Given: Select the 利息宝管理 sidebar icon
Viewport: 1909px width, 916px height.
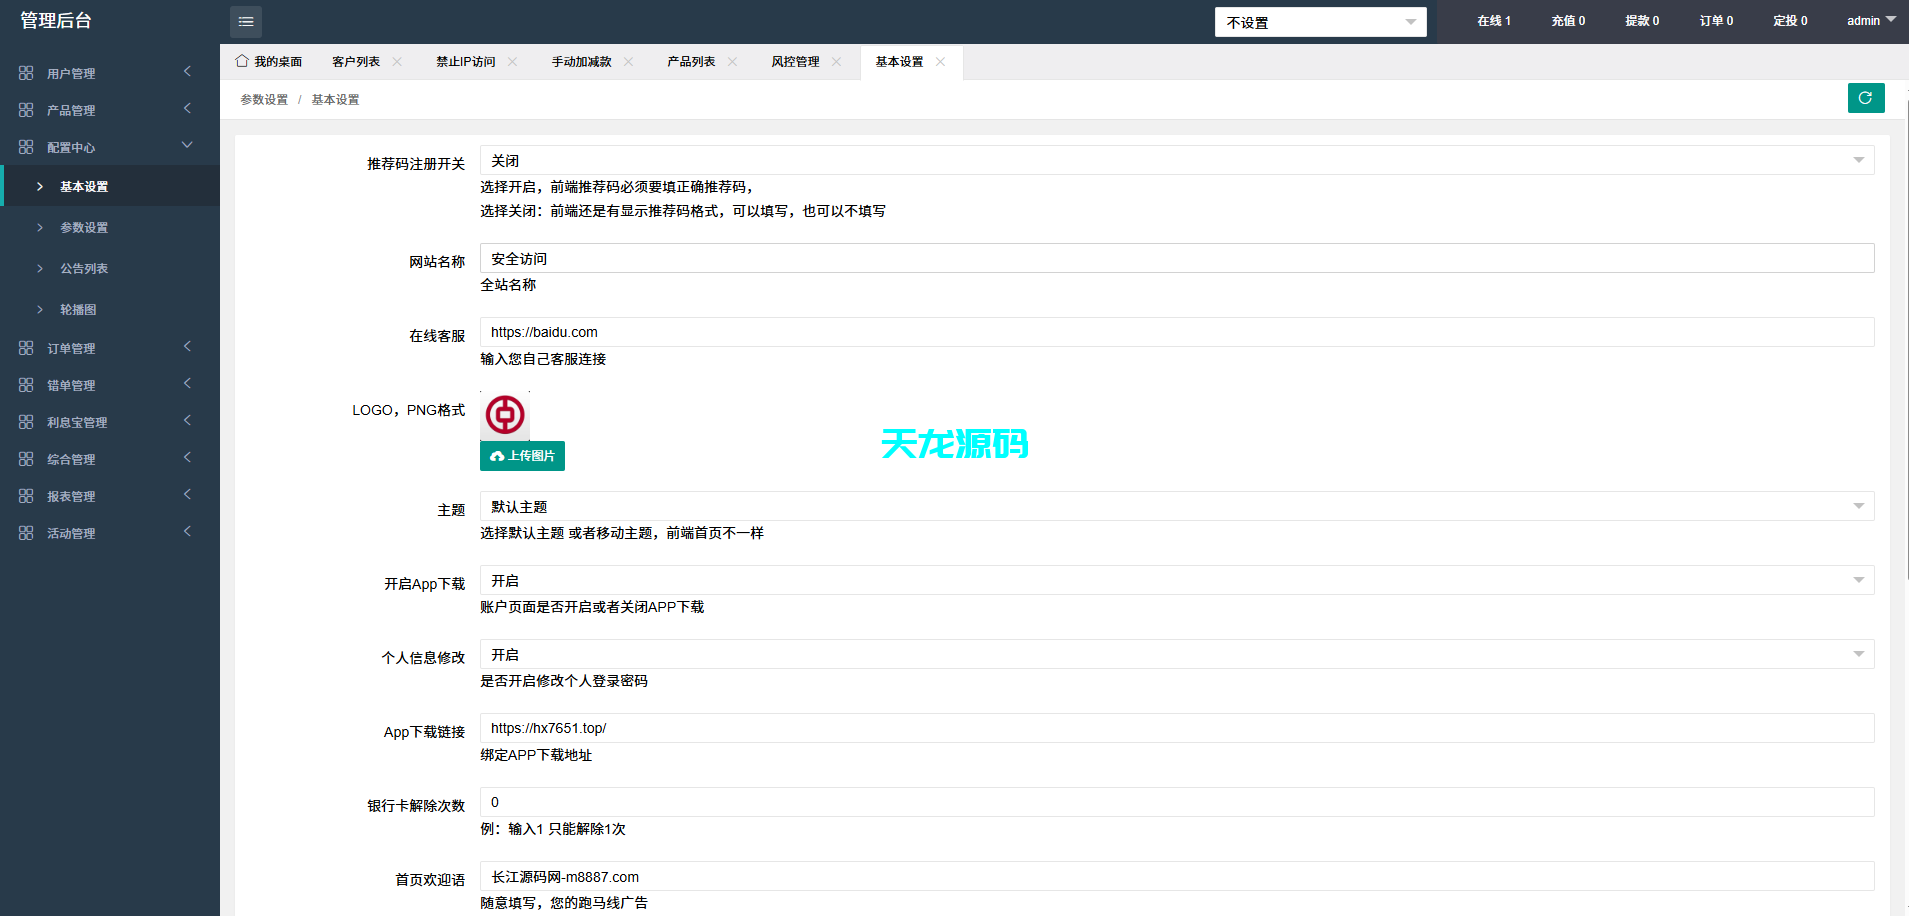Looking at the screenshot, I should click(26, 421).
